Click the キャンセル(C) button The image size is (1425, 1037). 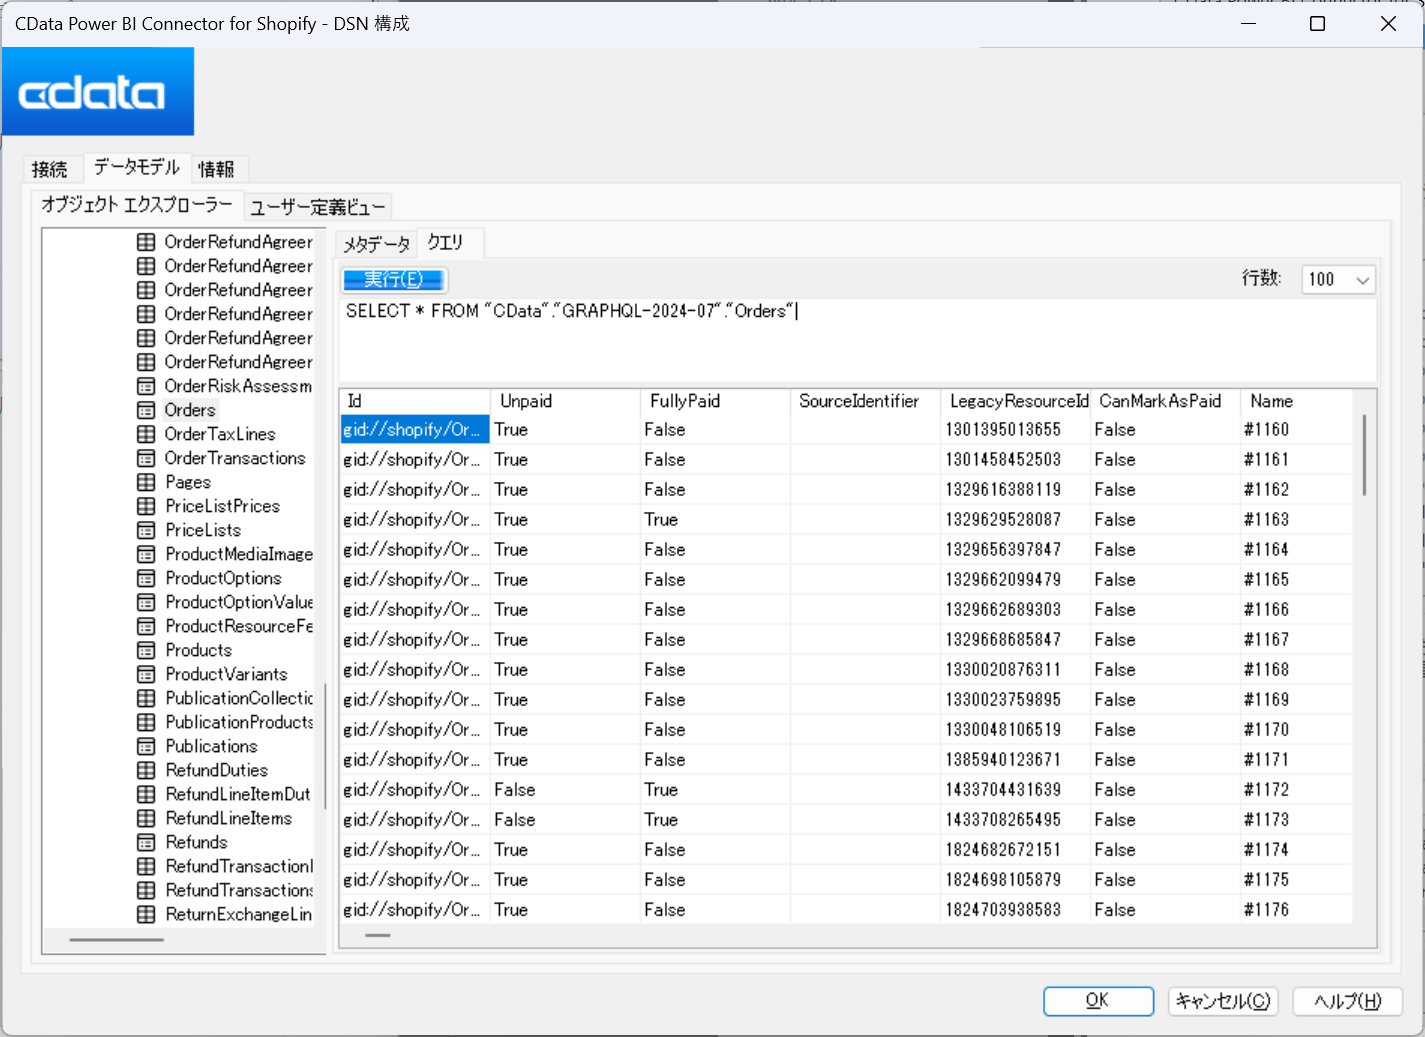click(1223, 1001)
